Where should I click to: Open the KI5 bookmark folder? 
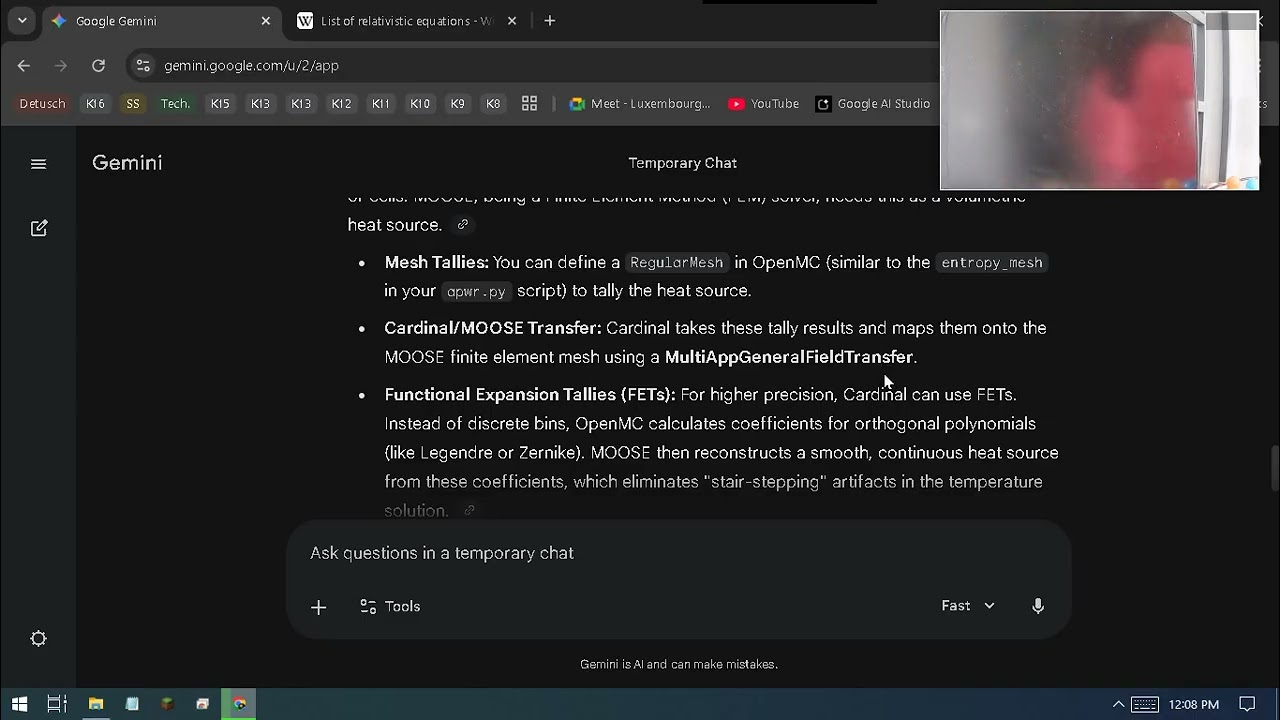[x=220, y=103]
